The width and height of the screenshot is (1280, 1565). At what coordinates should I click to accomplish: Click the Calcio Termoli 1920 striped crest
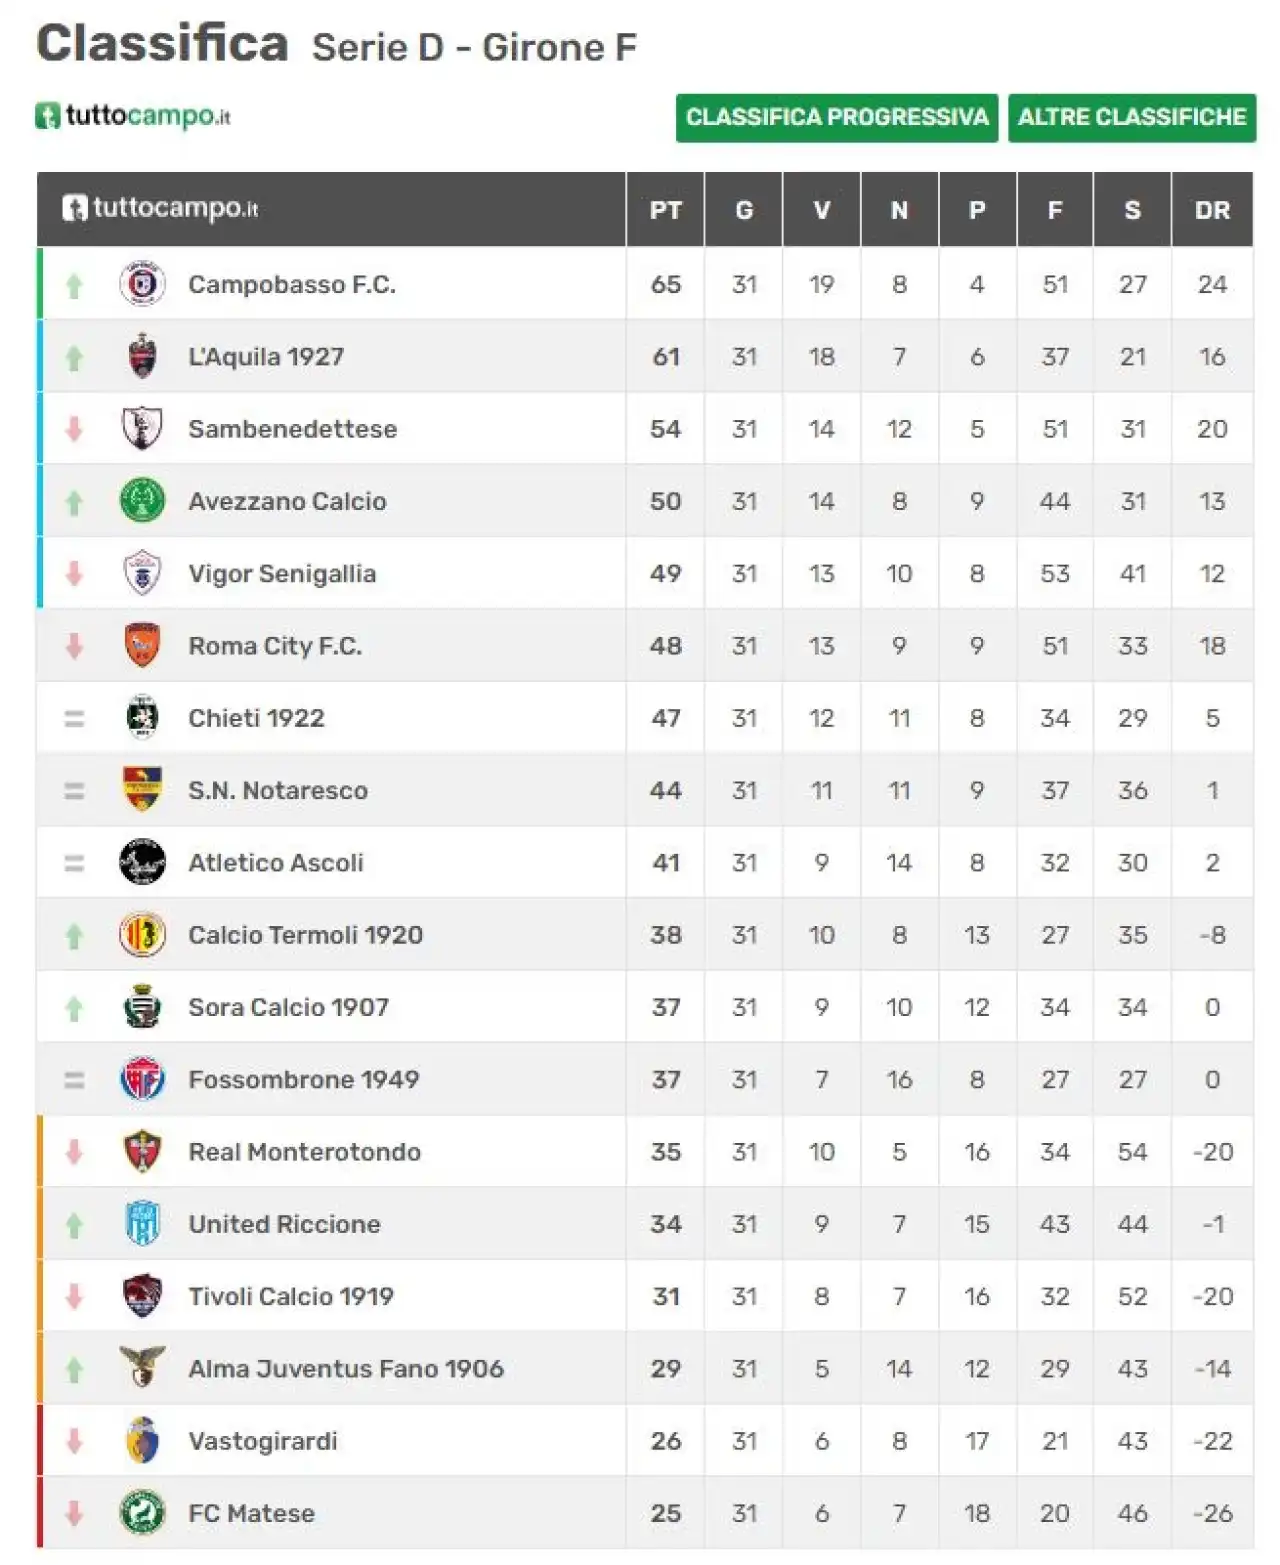[142, 935]
